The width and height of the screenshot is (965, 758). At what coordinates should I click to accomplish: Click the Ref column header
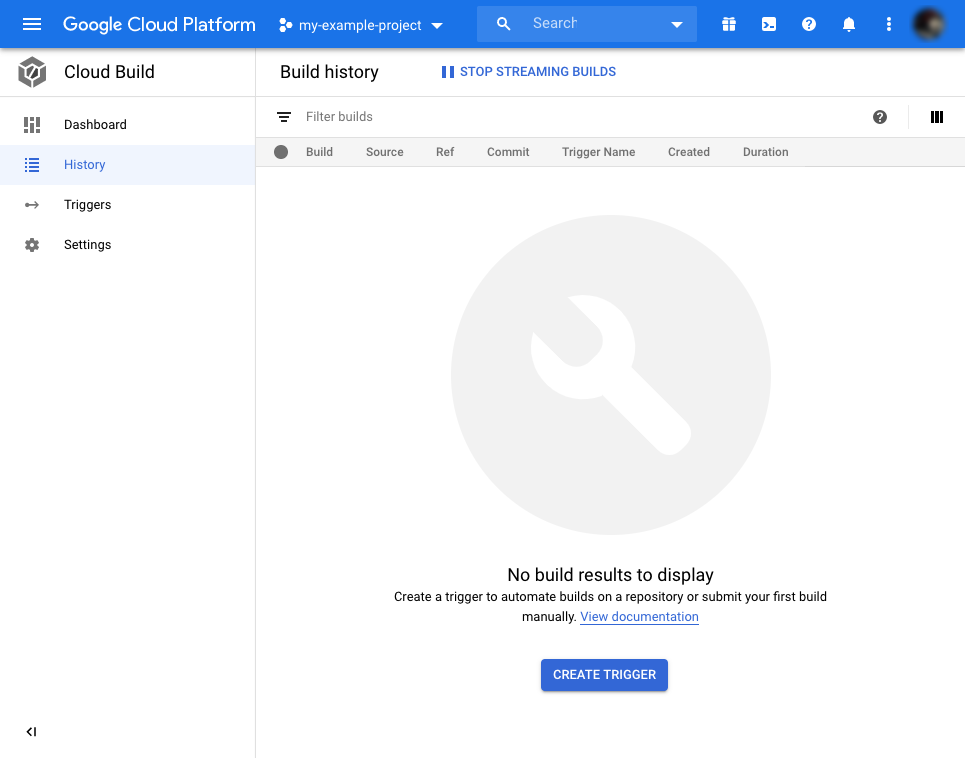(445, 152)
